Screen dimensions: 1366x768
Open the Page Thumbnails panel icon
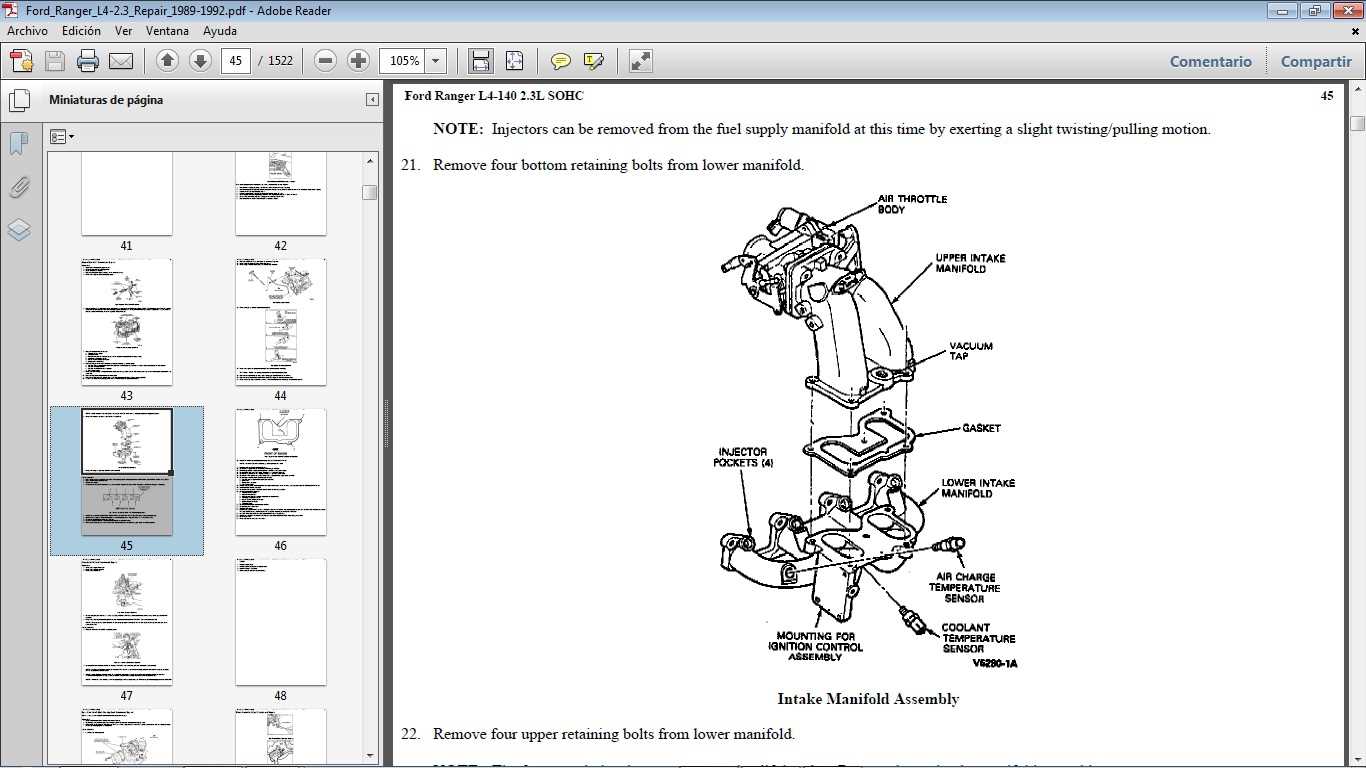tap(19, 100)
